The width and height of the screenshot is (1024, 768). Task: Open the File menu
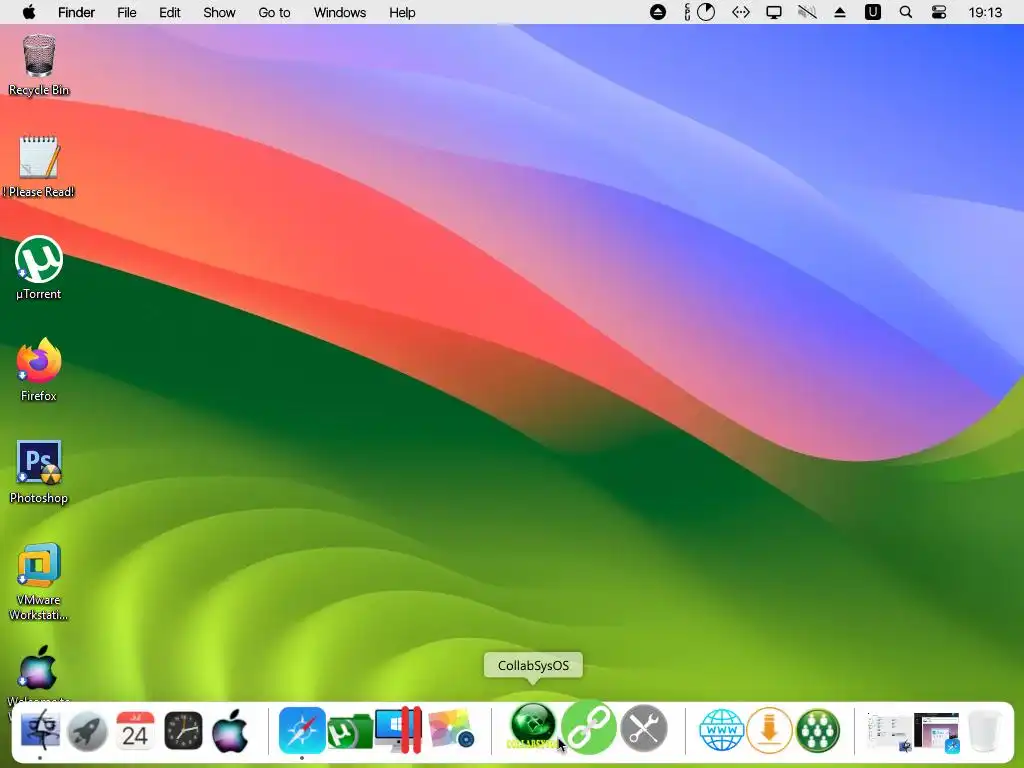[127, 12]
